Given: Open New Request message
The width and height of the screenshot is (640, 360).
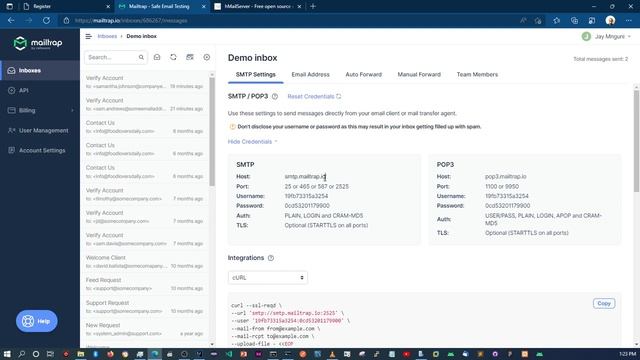Looking at the screenshot, I should [x=144, y=329].
